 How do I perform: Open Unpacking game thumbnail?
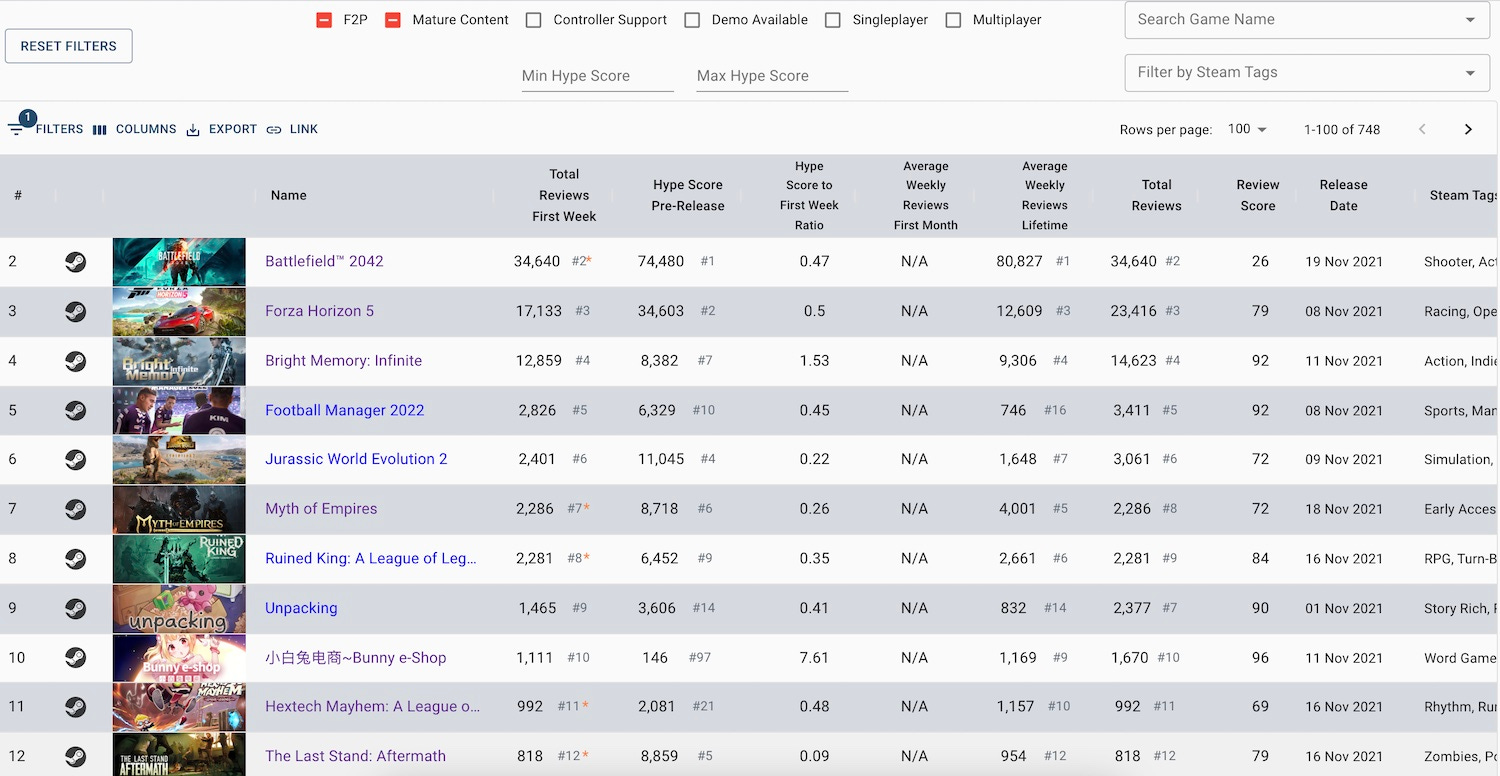point(179,608)
